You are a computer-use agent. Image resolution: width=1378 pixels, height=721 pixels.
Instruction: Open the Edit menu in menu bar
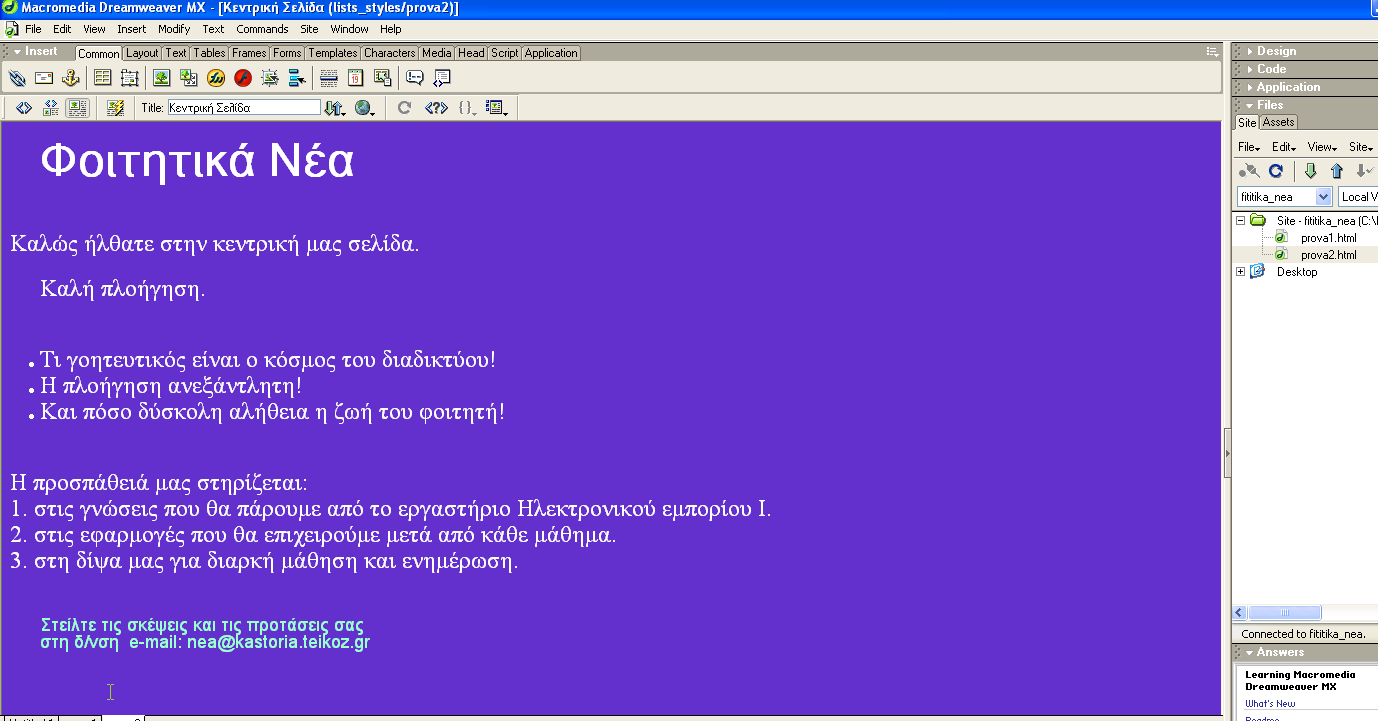click(62, 29)
